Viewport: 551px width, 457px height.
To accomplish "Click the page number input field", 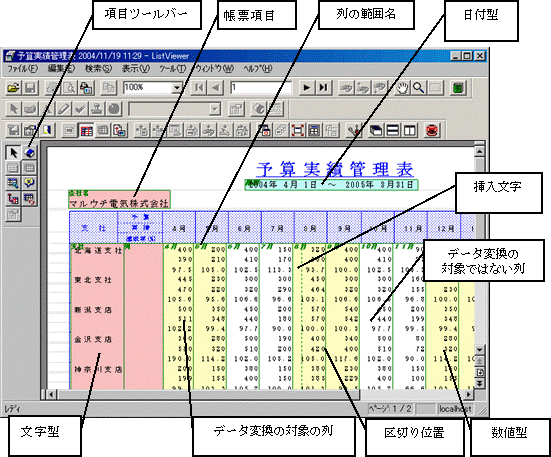I will click(261, 87).
